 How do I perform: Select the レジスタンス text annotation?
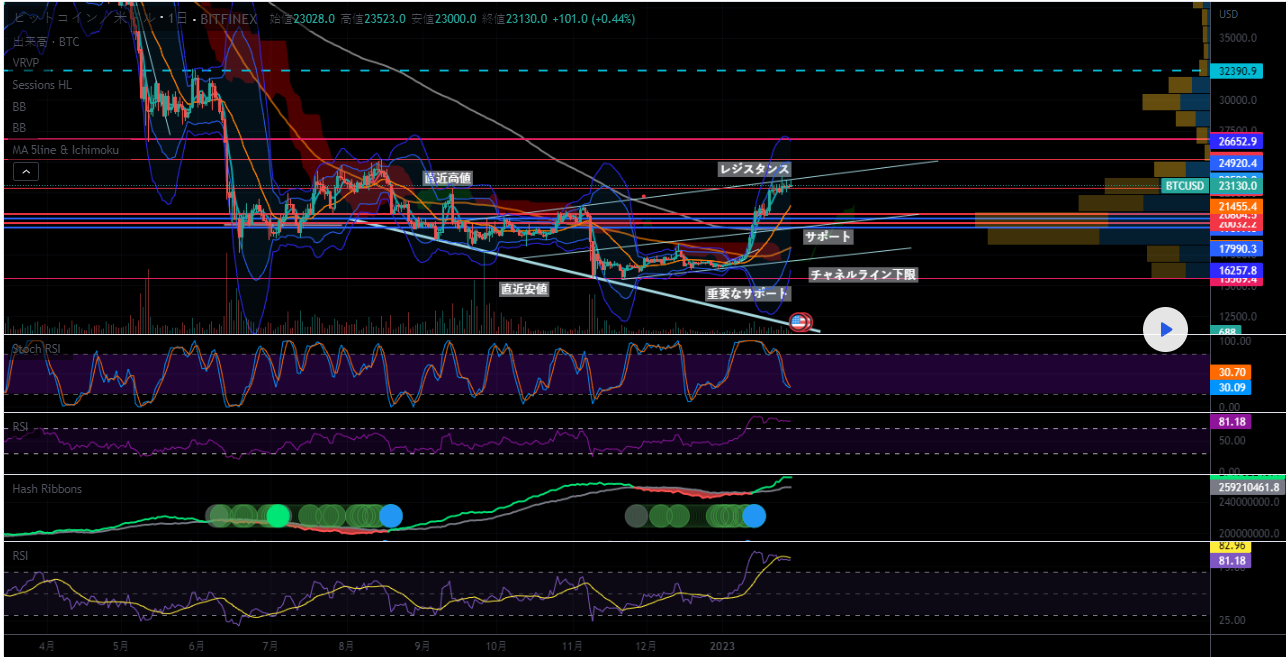pos(754,169)
